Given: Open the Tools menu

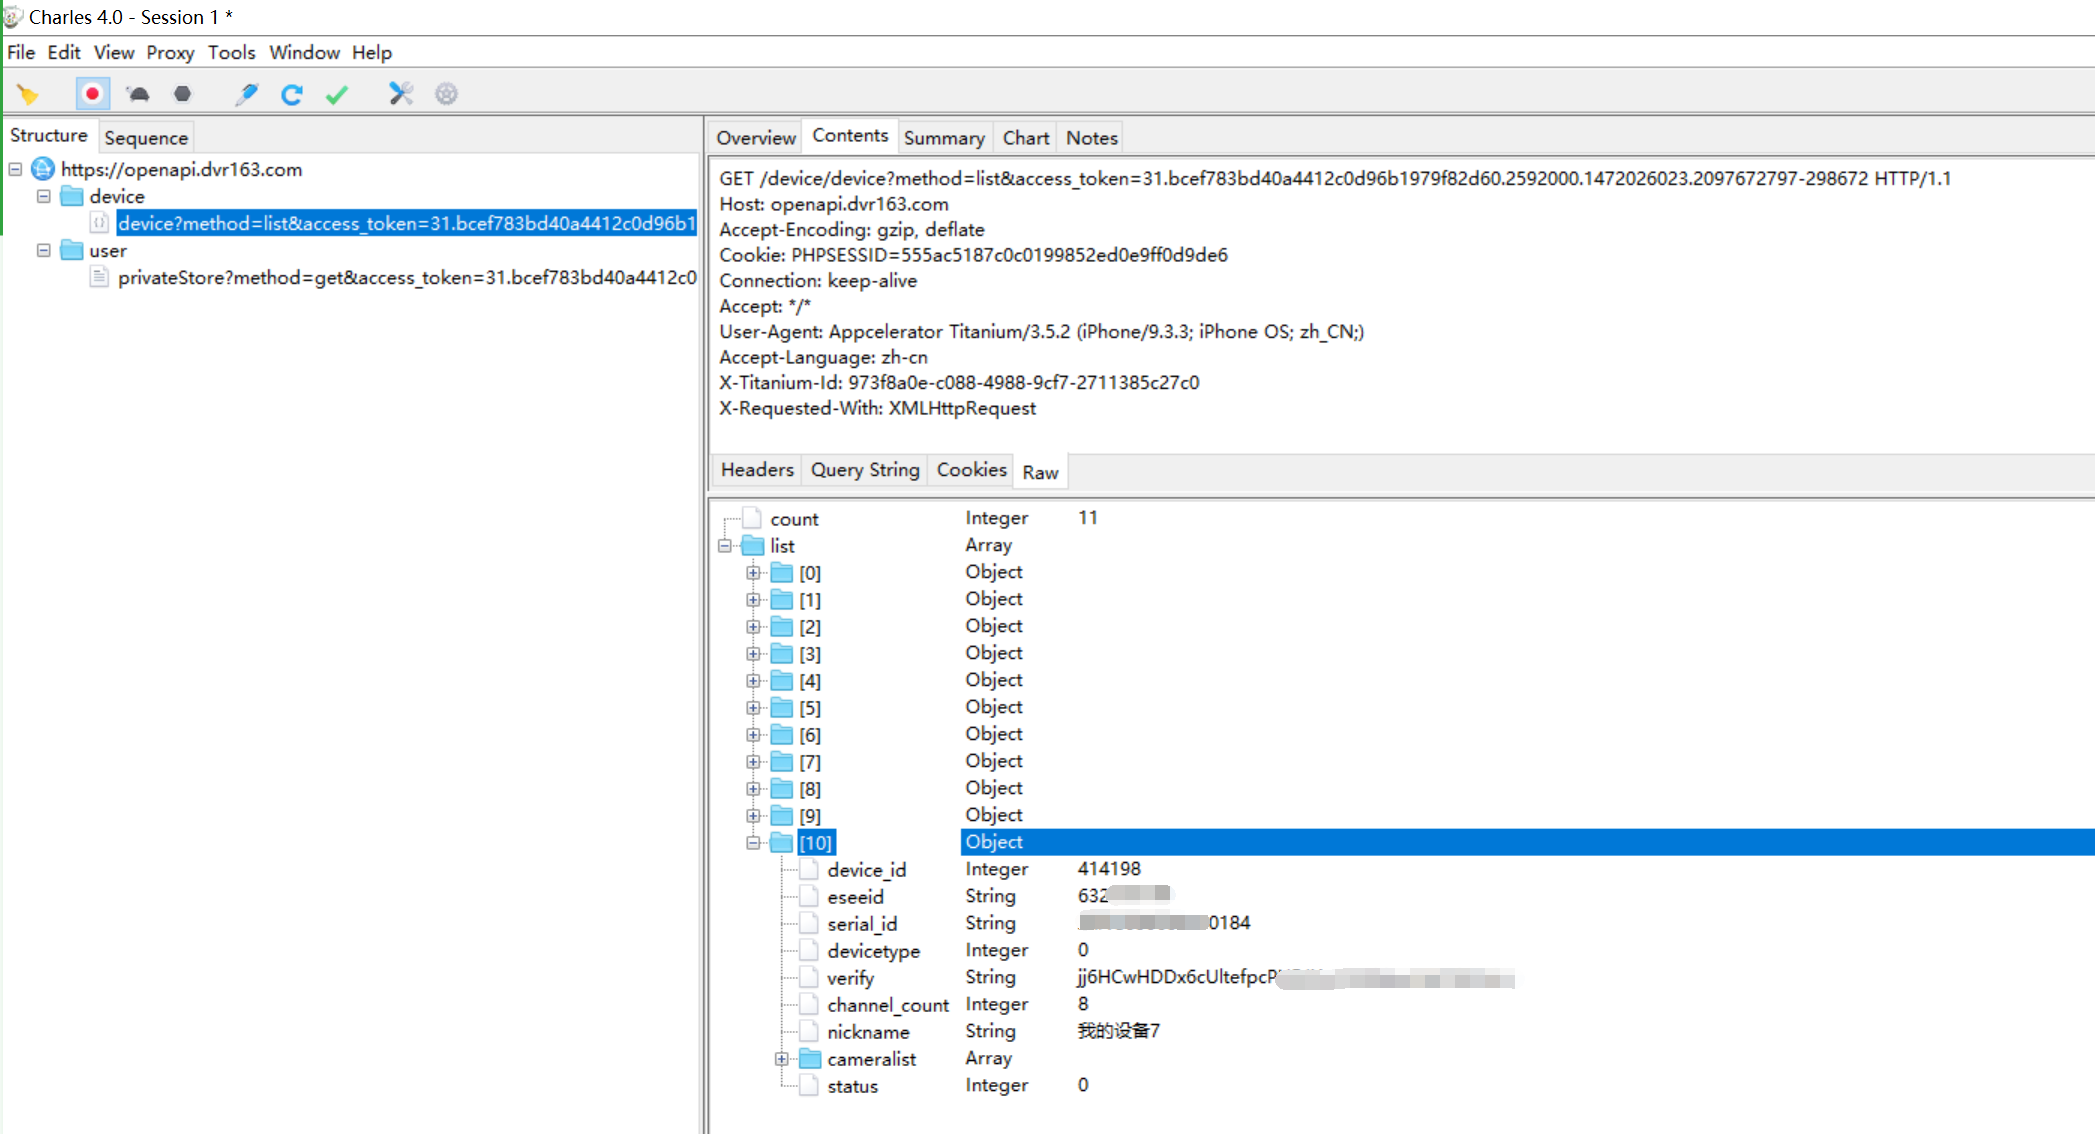Looking at the screenshot, I should click(x=232, y=52).
